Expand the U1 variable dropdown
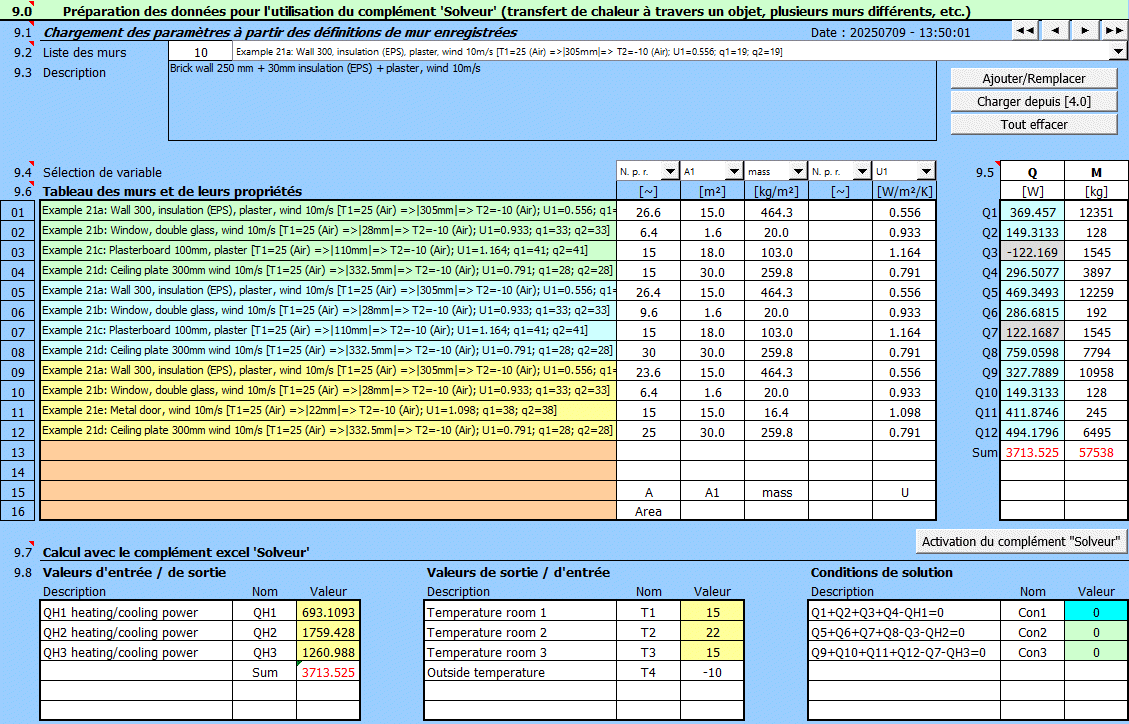This screenshot has width=1129, height=724. click(x=925, y=172)
